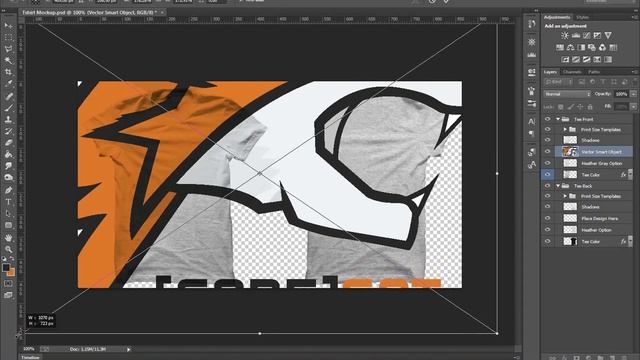
Task: Select the Path Selection tool
Action: 8,213
